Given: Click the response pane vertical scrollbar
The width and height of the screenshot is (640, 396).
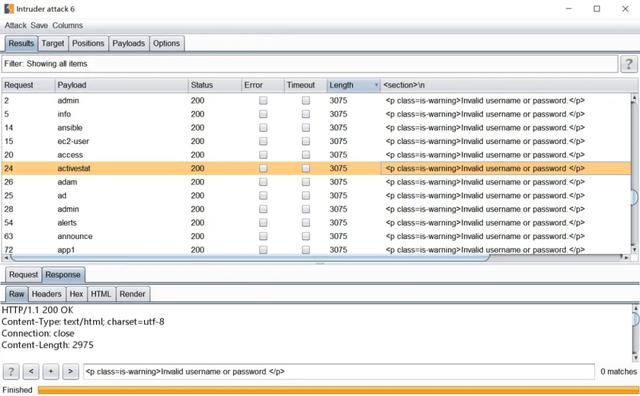Looking at the screenshot, I should tap(636, 333).
